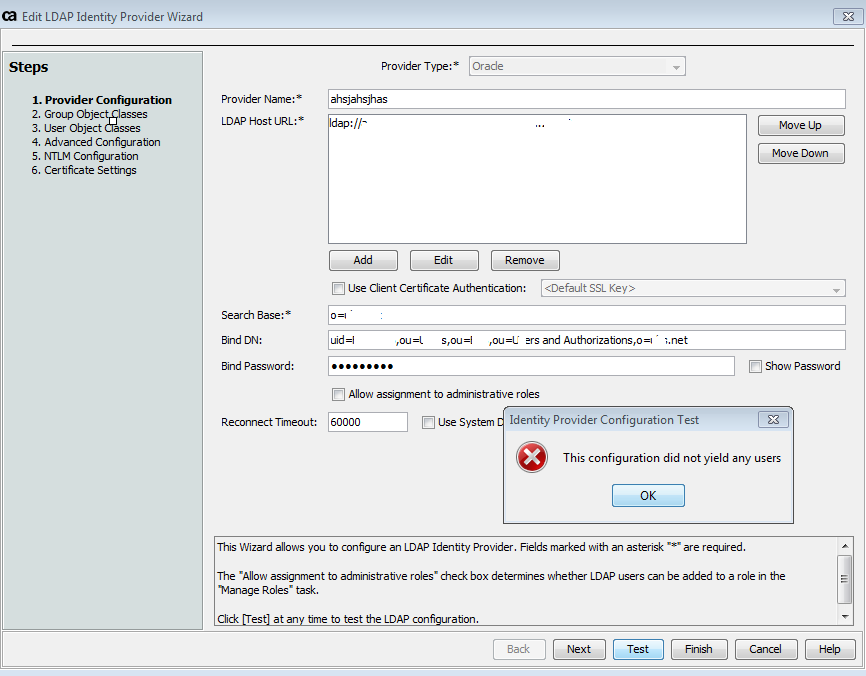Screen dimensions: 866x676
Task: Advance the wizard with the Next button
Action: pyautogui.click(x=579, y=649)
